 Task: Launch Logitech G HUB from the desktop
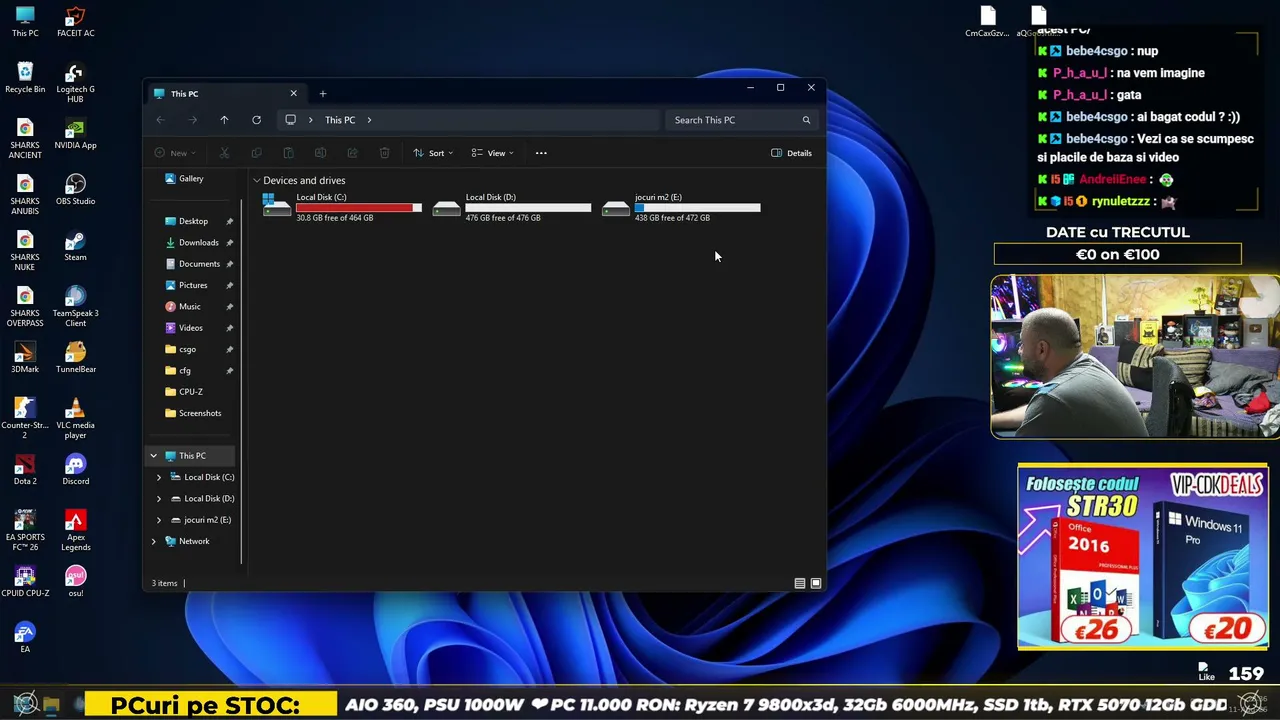75,83
